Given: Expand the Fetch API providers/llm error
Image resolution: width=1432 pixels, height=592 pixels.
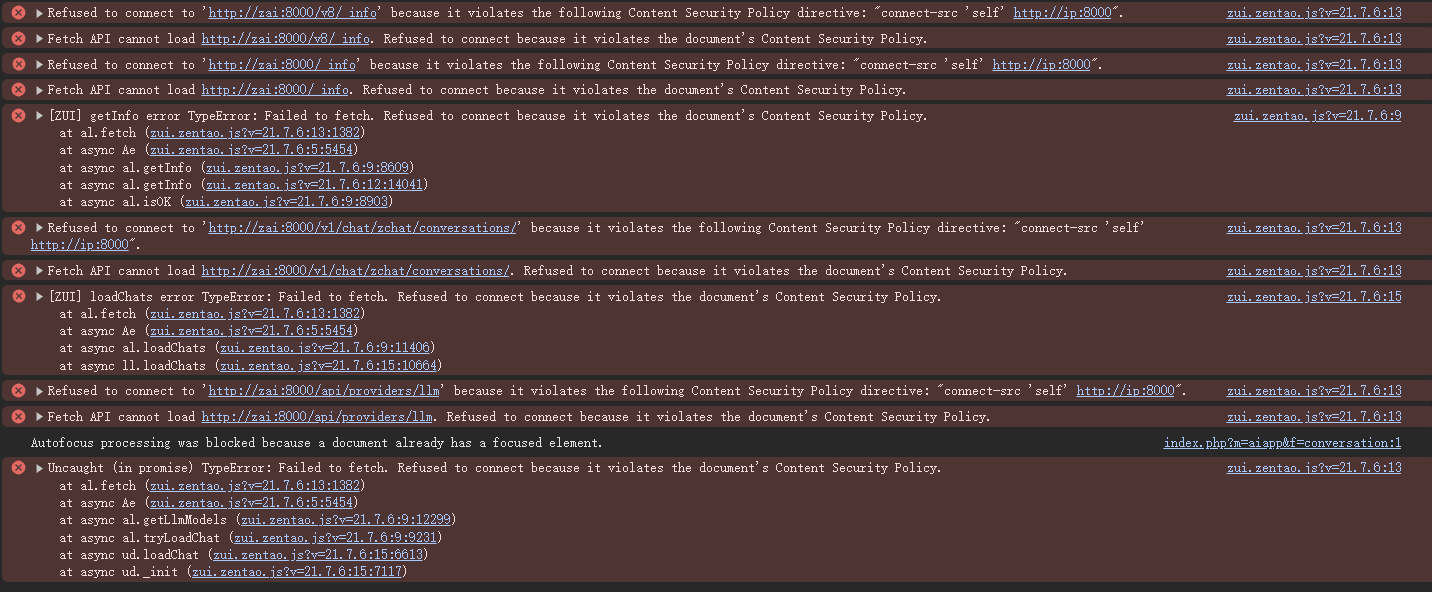Looking at the screenshot, I should pos(40,417).
